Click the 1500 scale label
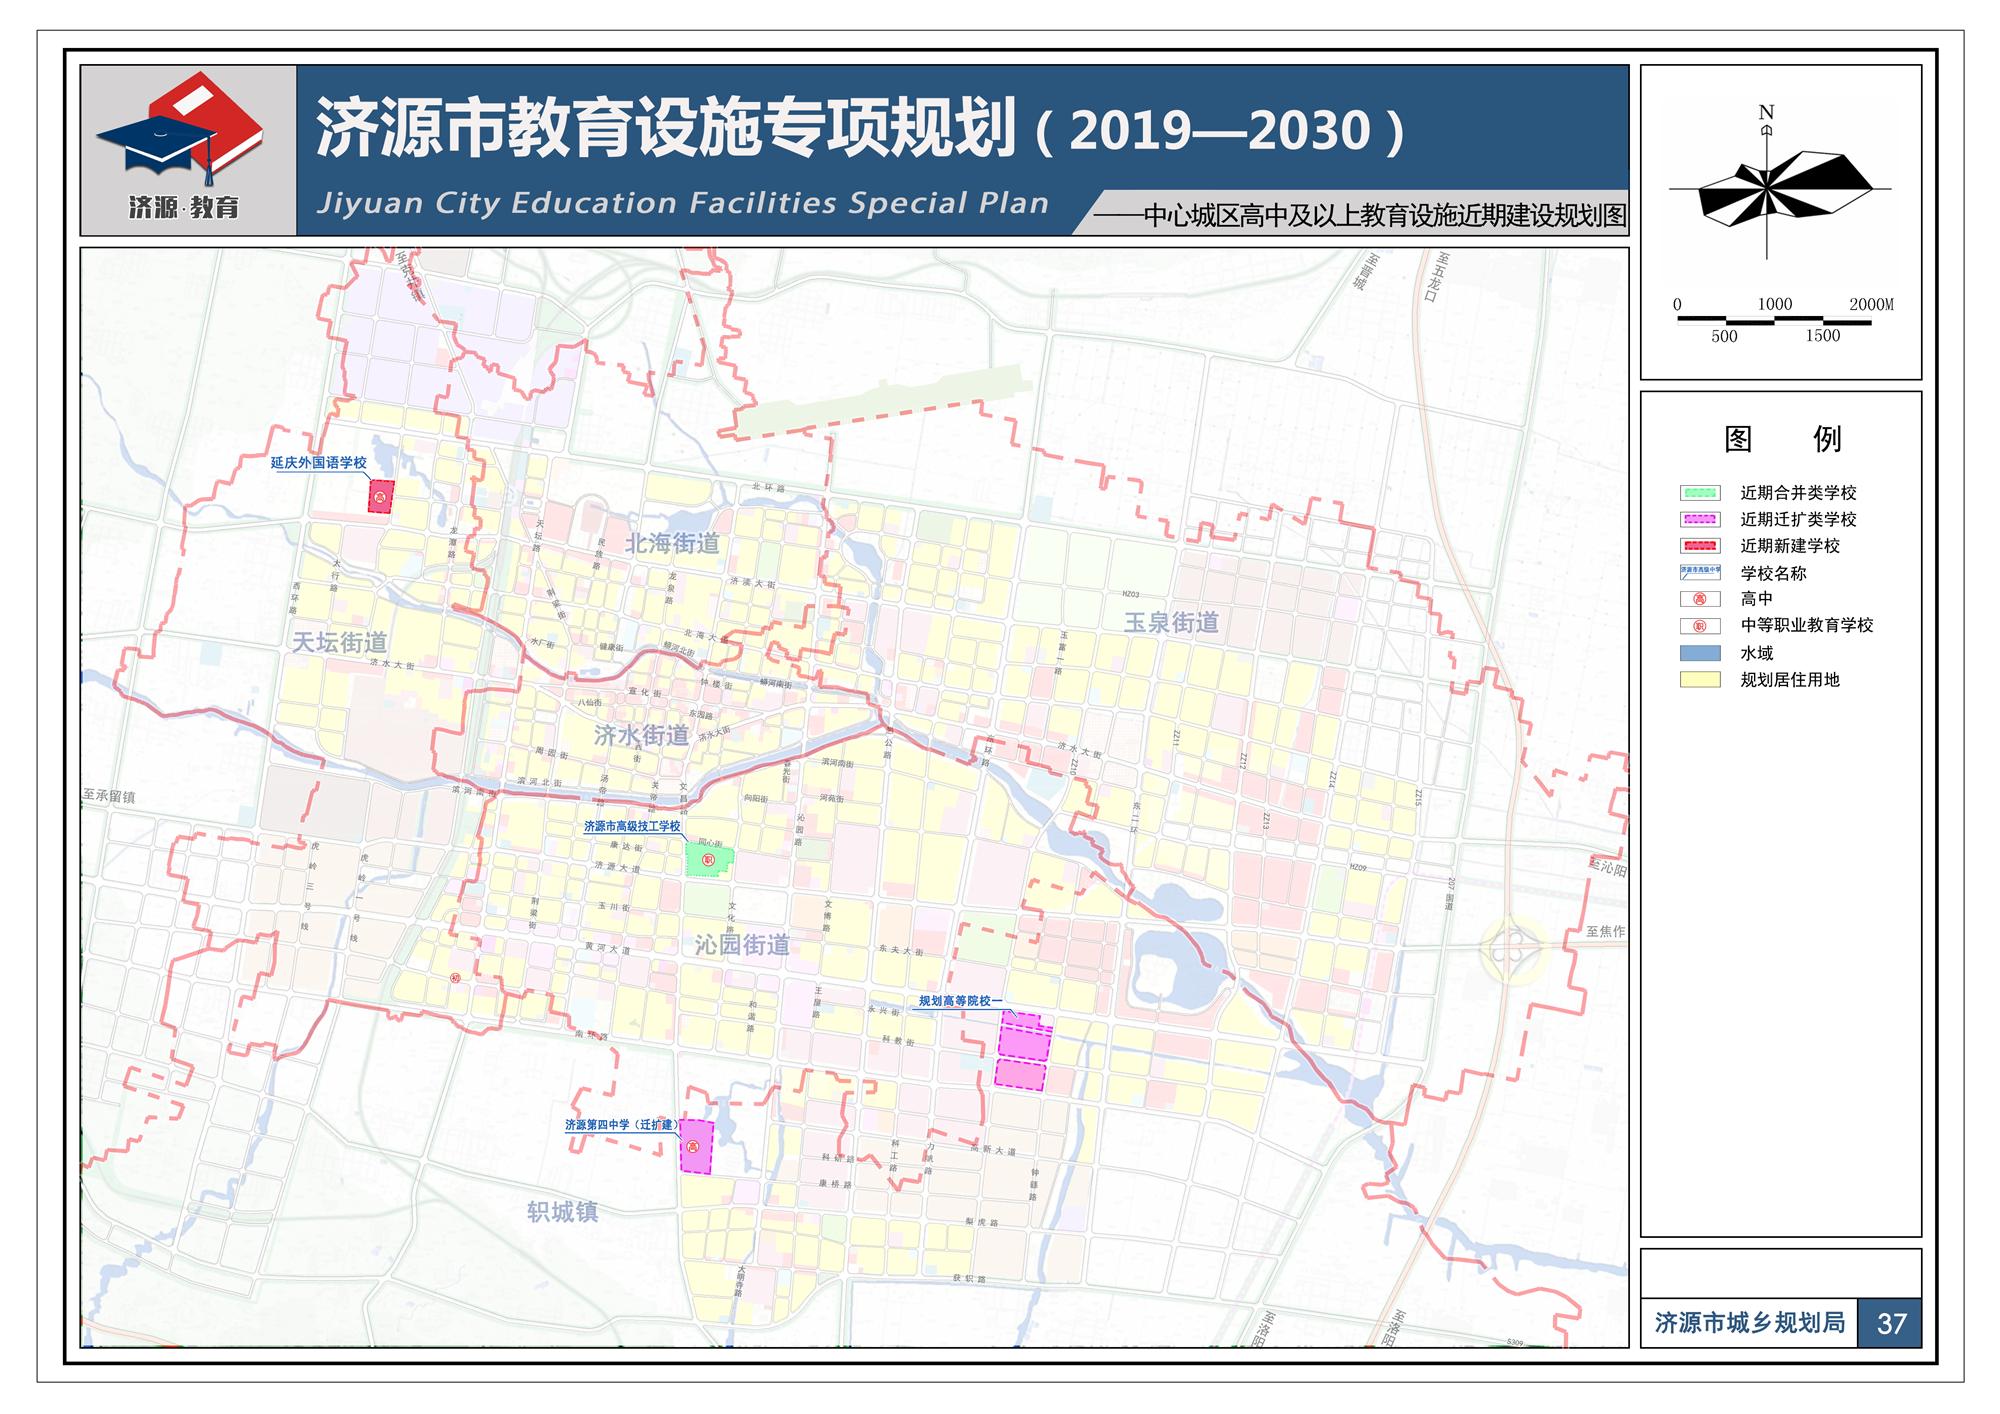 [x=1822, y=336]
